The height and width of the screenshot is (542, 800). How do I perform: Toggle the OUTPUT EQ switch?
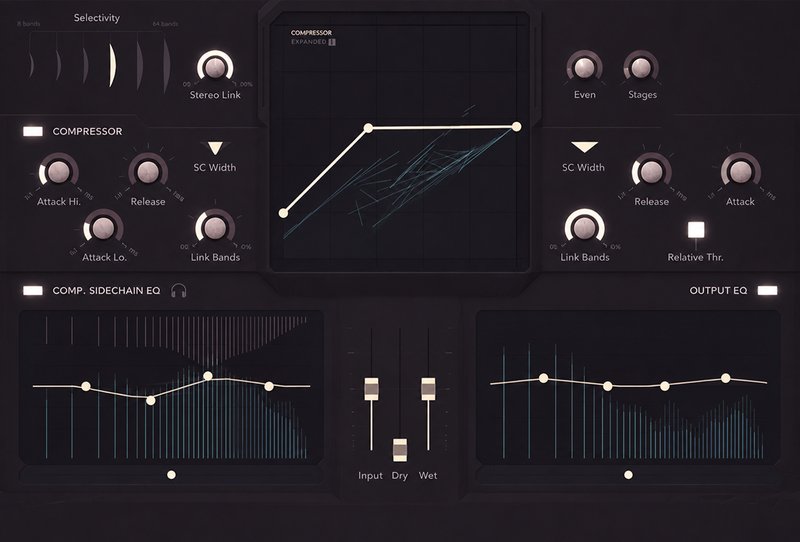(x=767, y=290)
